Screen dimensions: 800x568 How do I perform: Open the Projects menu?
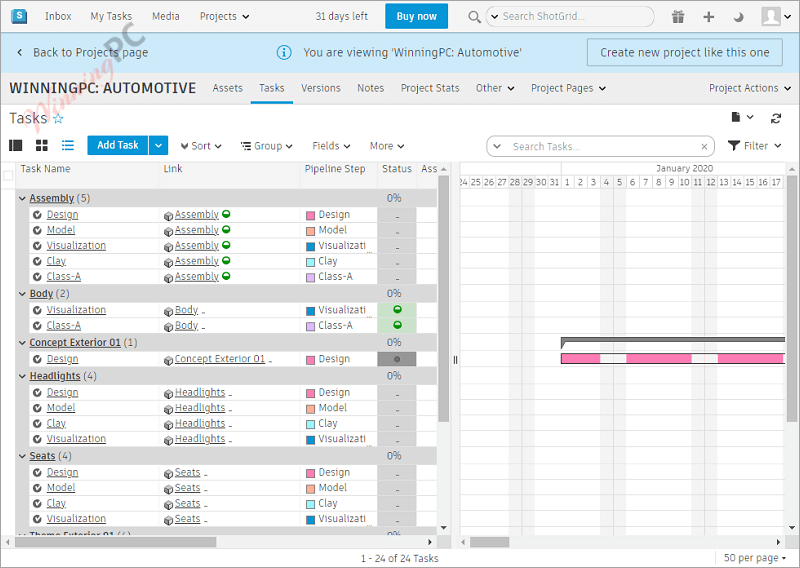224,16
